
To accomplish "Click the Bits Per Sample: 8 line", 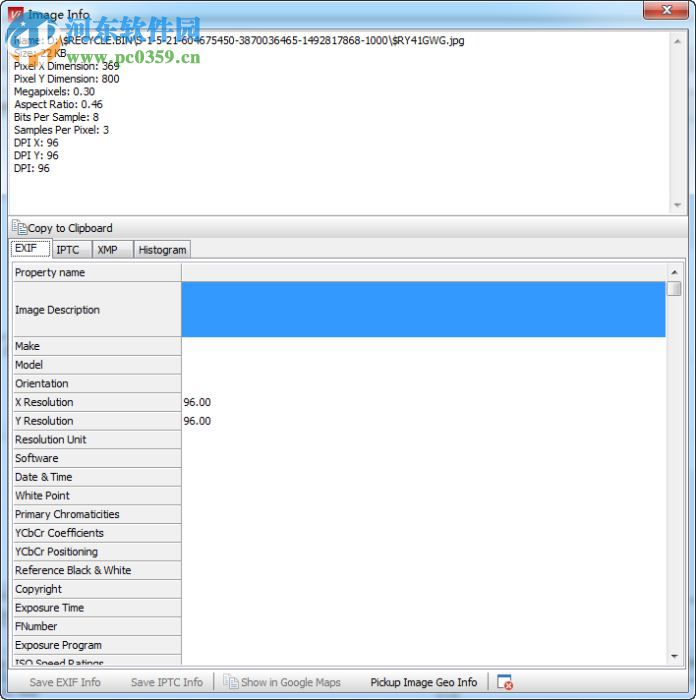I will (56, 117).
